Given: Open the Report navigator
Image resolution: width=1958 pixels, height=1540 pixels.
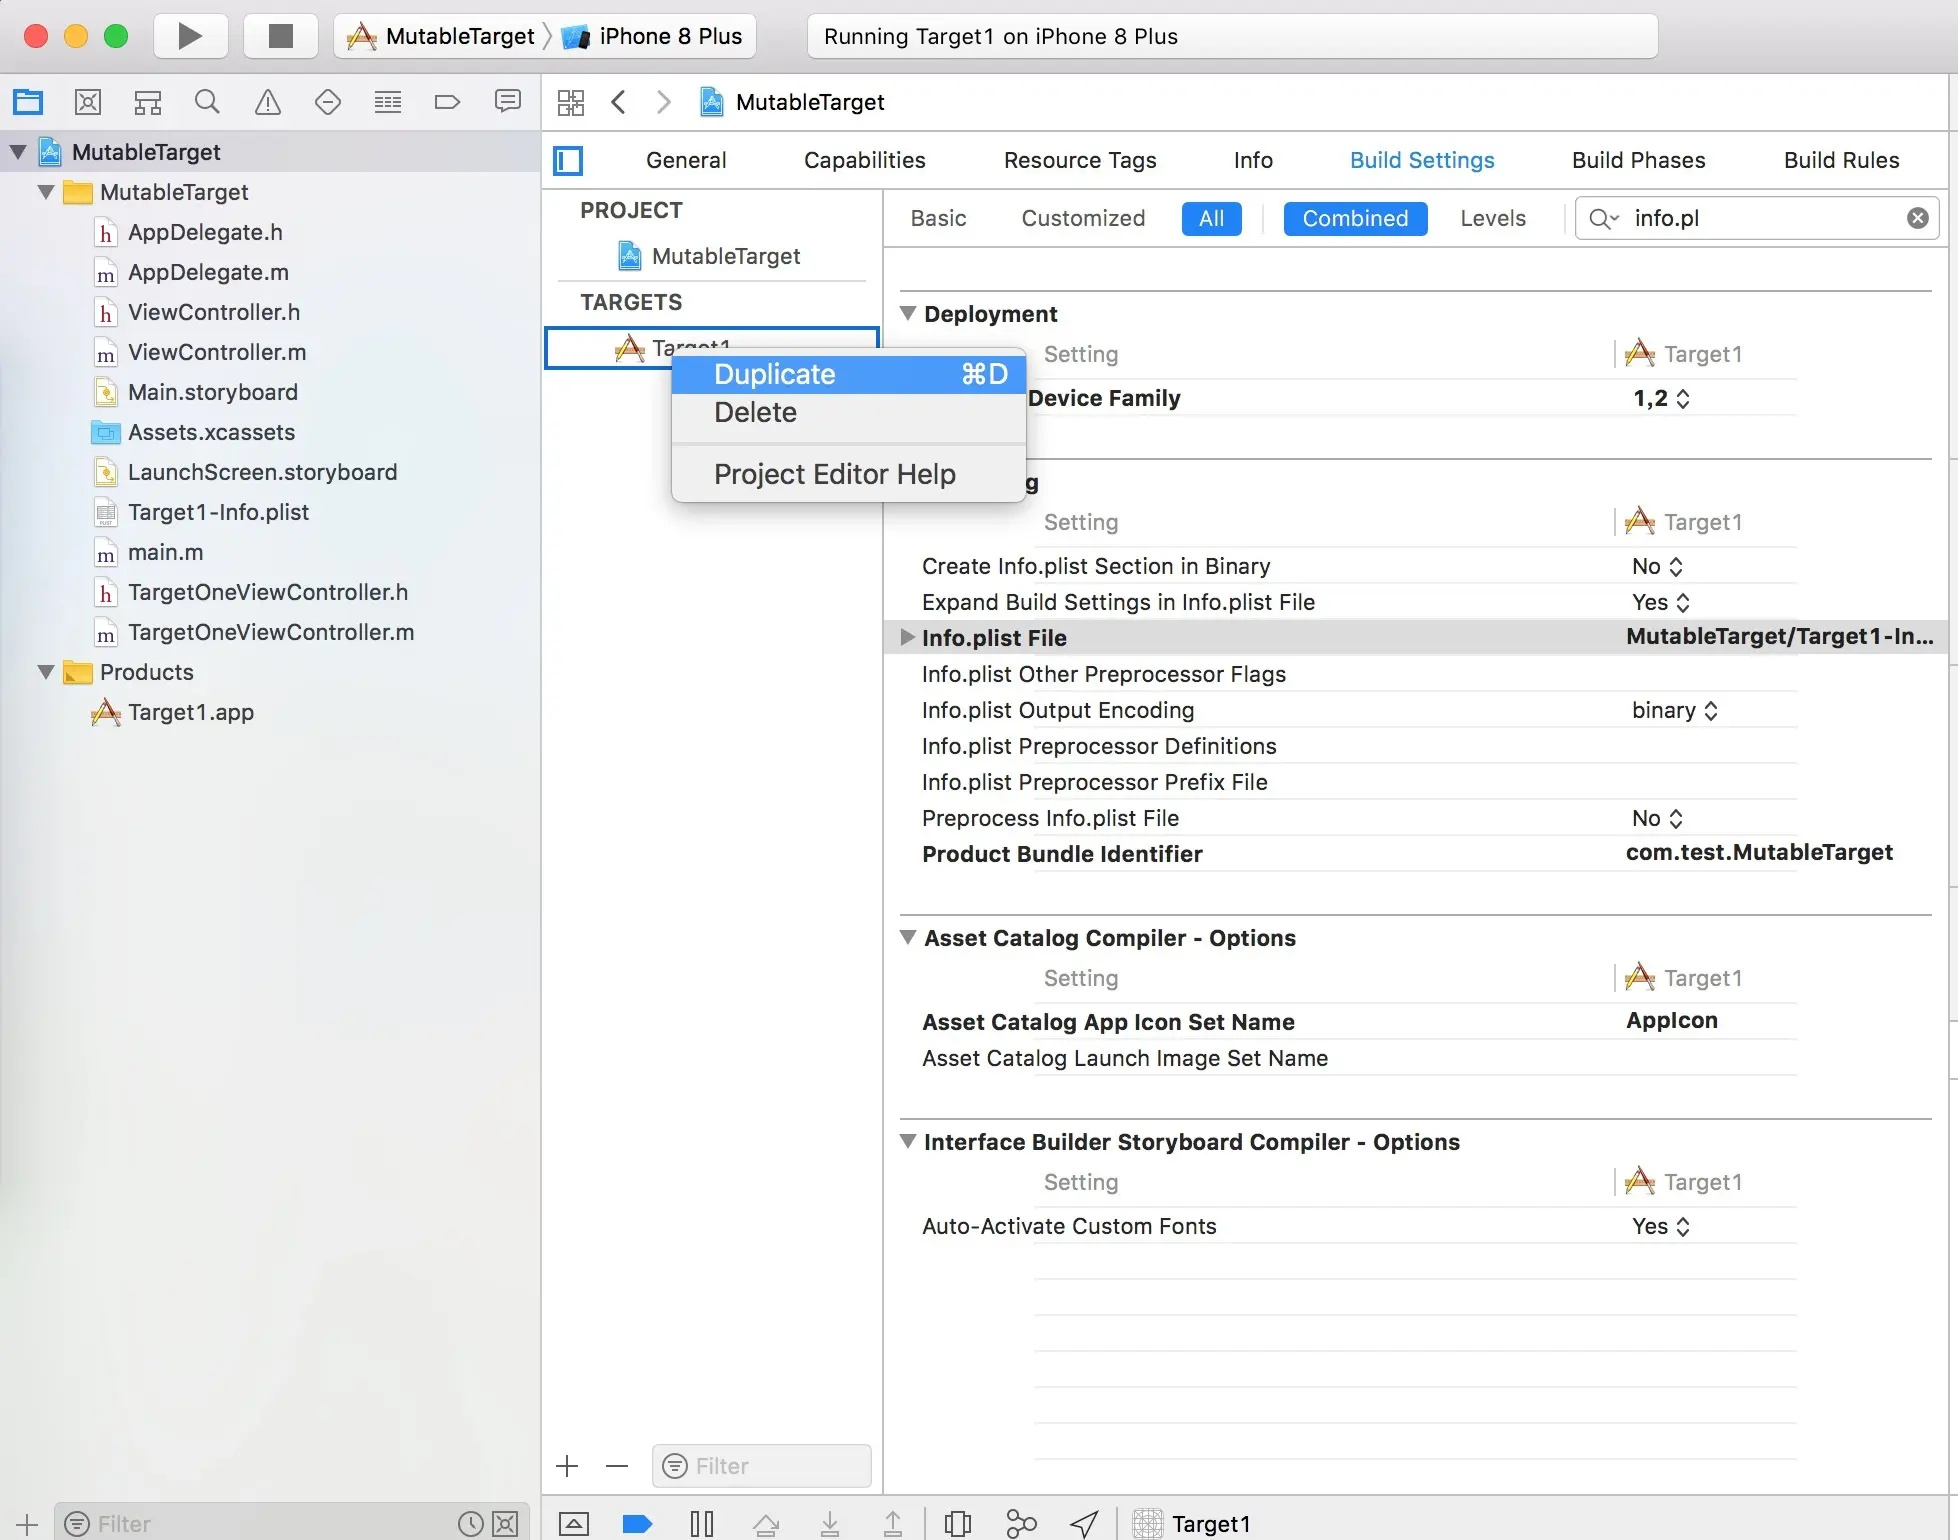Looking at the screenshot, I should pyautogui.click(x=508, y=101).
